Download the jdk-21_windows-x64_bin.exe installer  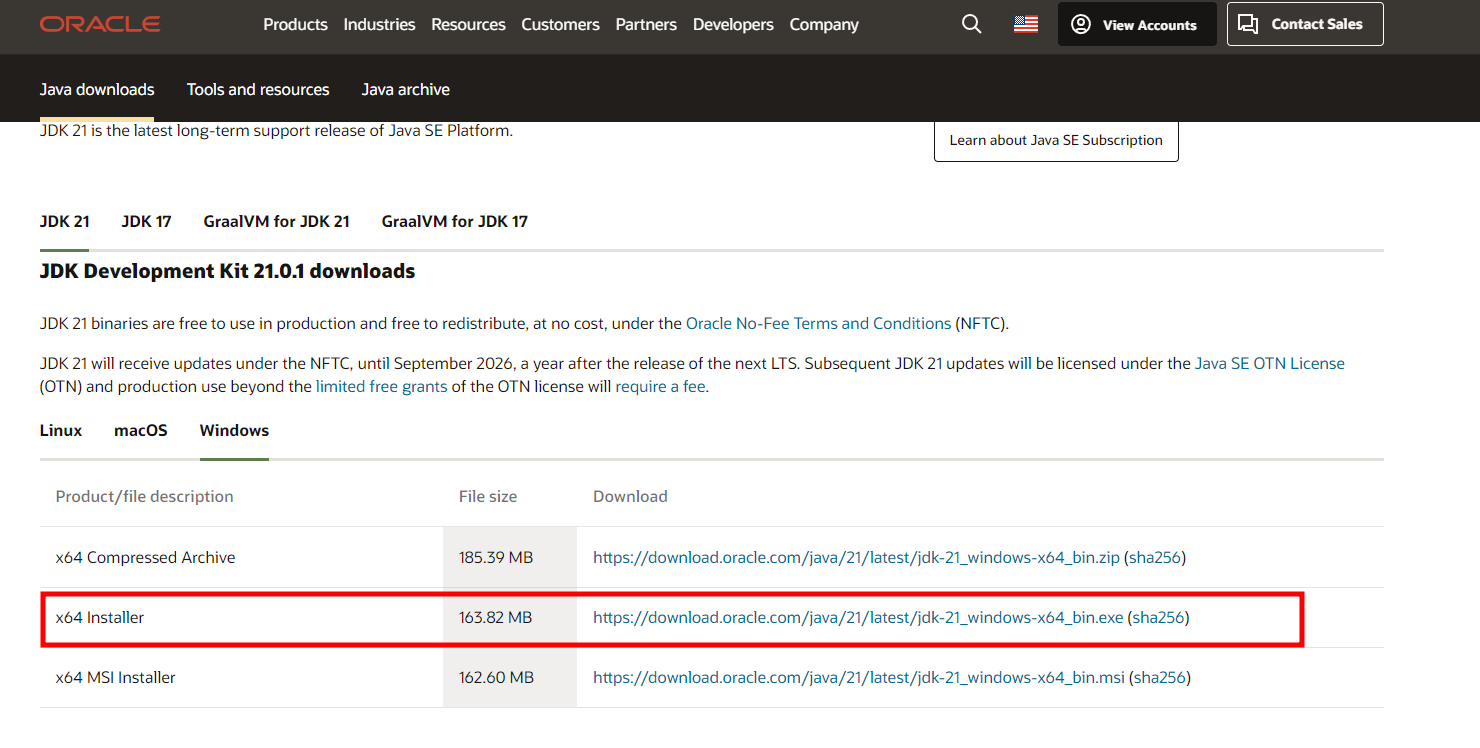[x=858, y=617]
